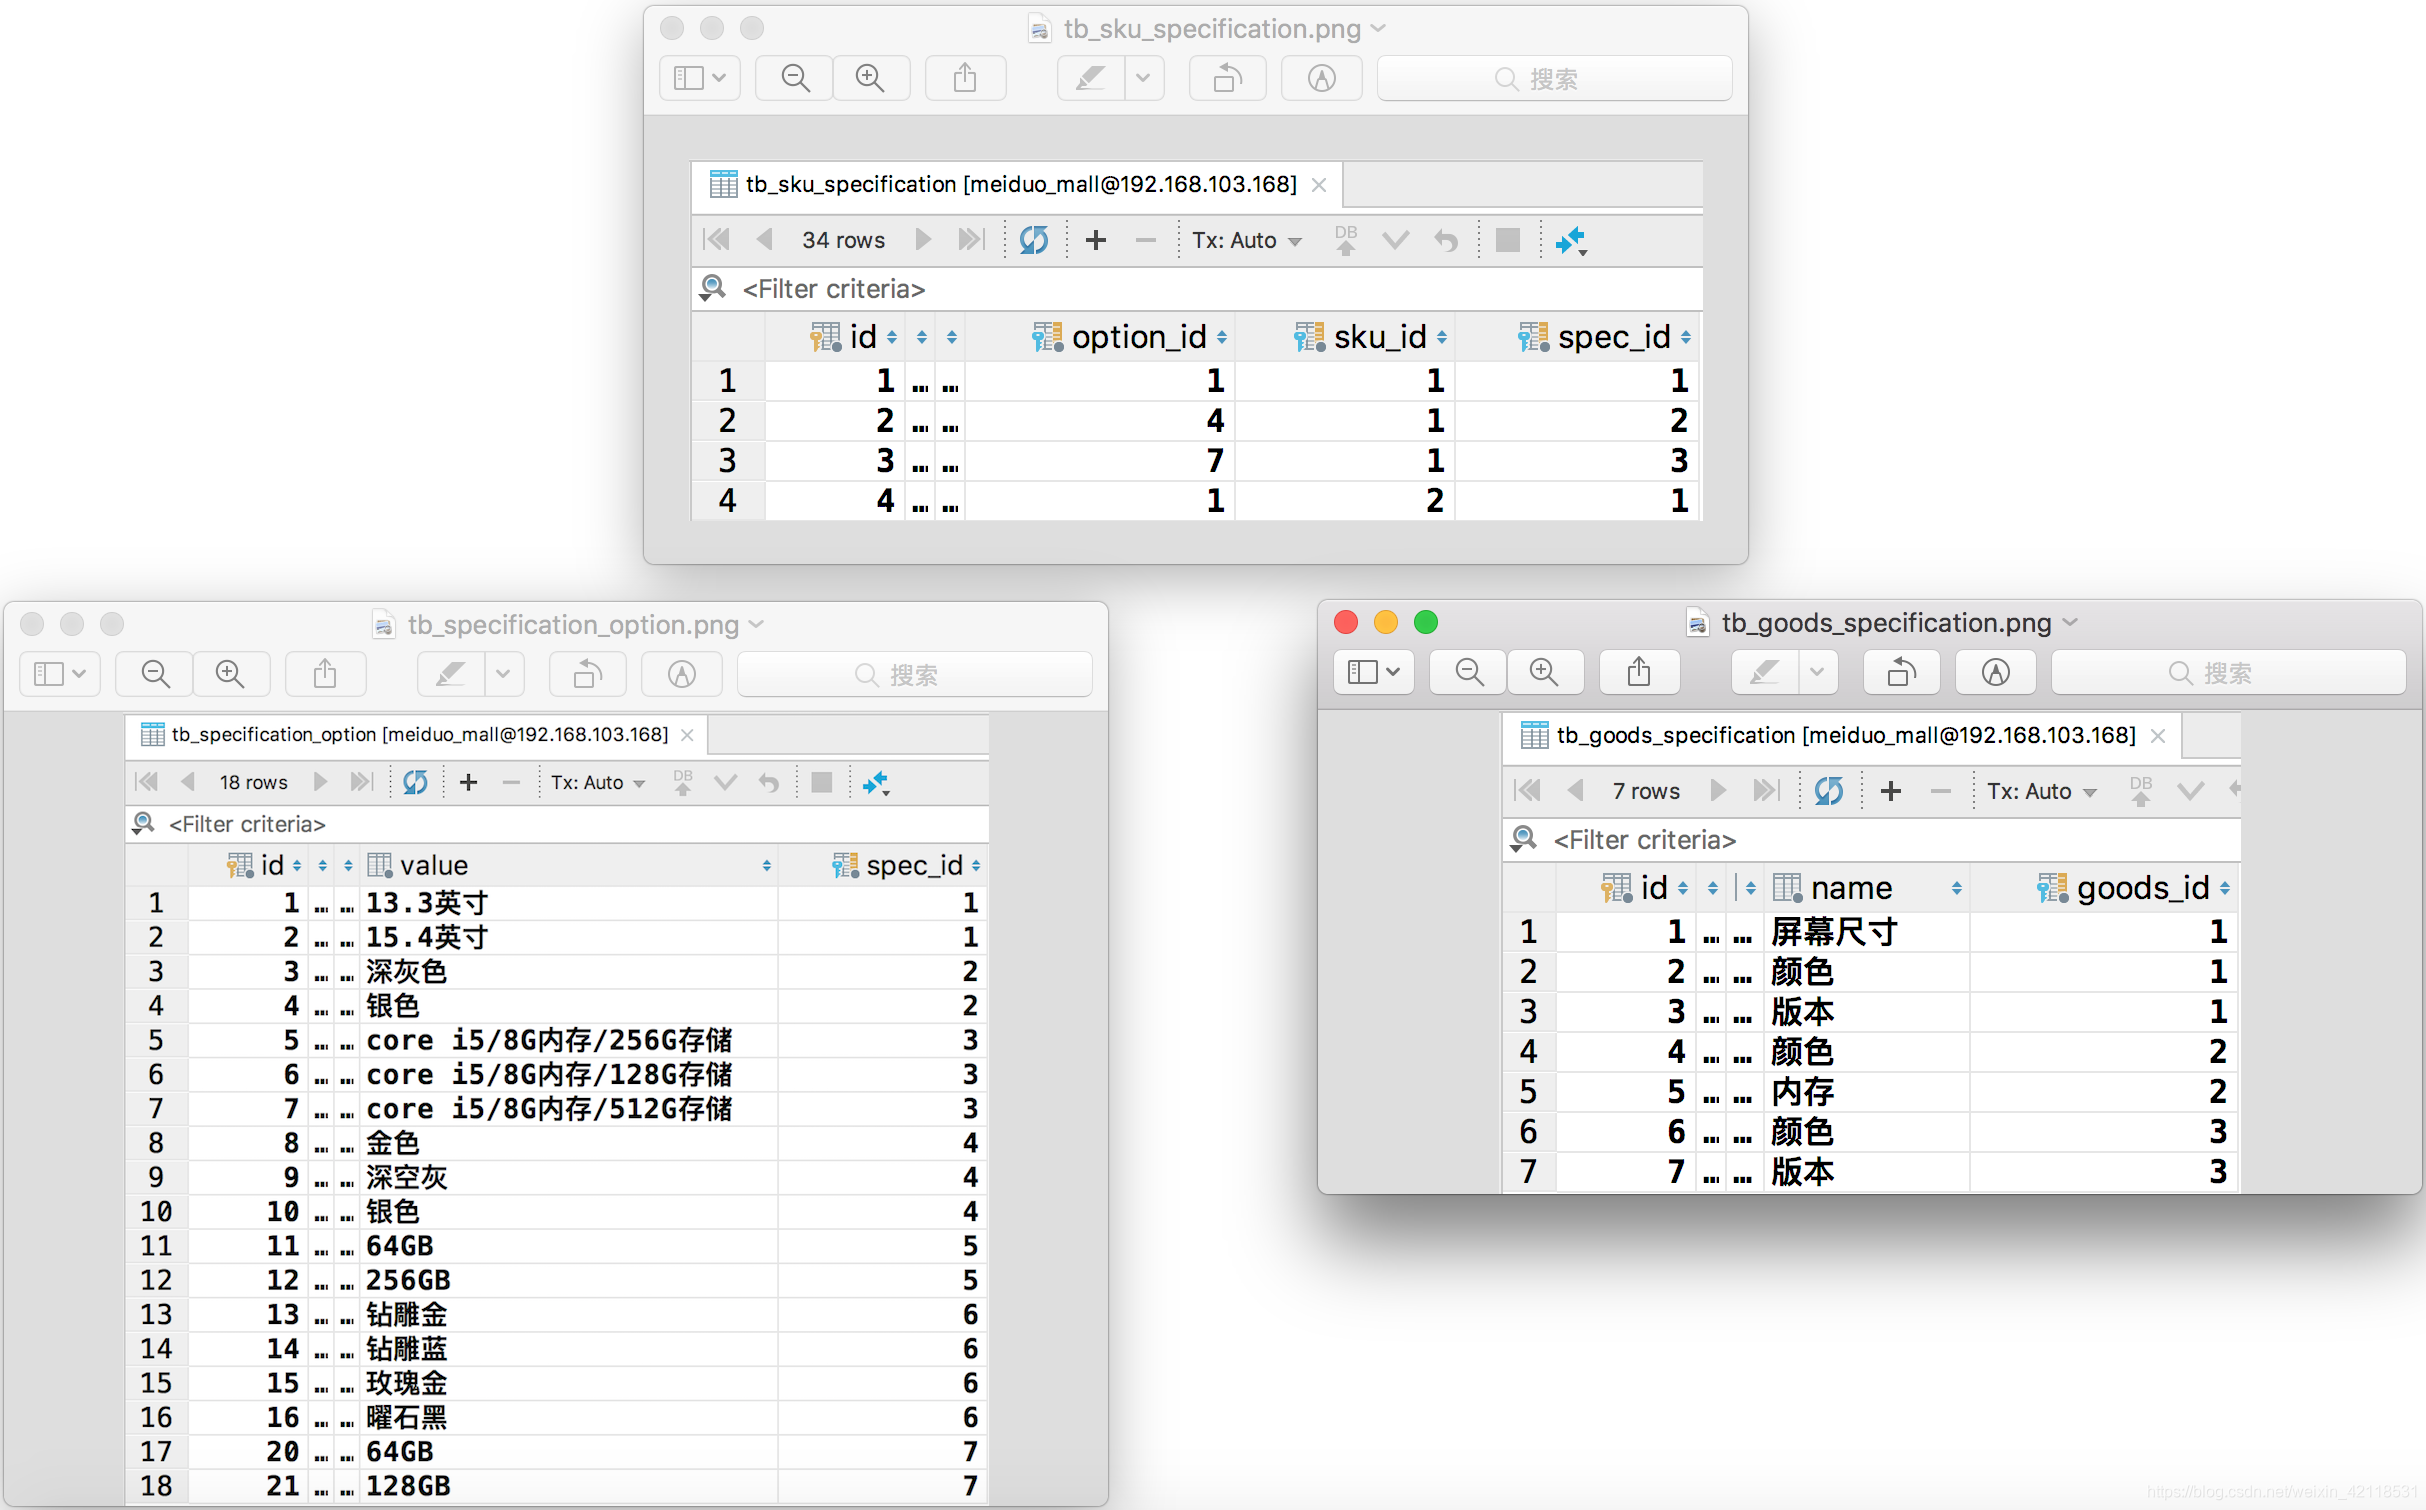Click share icon in tb_goods_specification.png window
The width and height of the screenshot is (2426, 1510).
coord(1639,672)
